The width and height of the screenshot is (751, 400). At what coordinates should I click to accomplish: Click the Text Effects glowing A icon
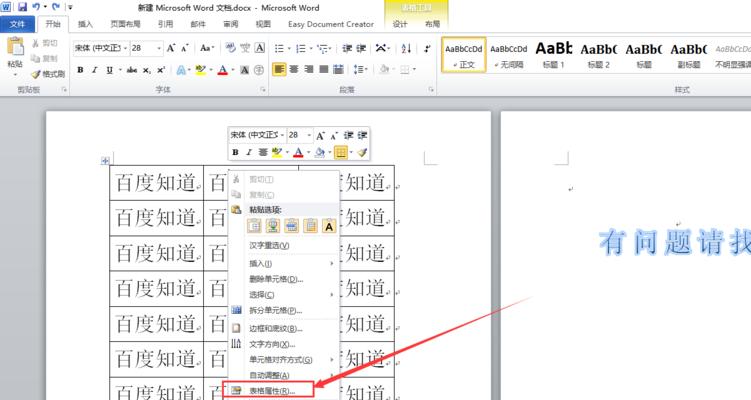[181, 70]
